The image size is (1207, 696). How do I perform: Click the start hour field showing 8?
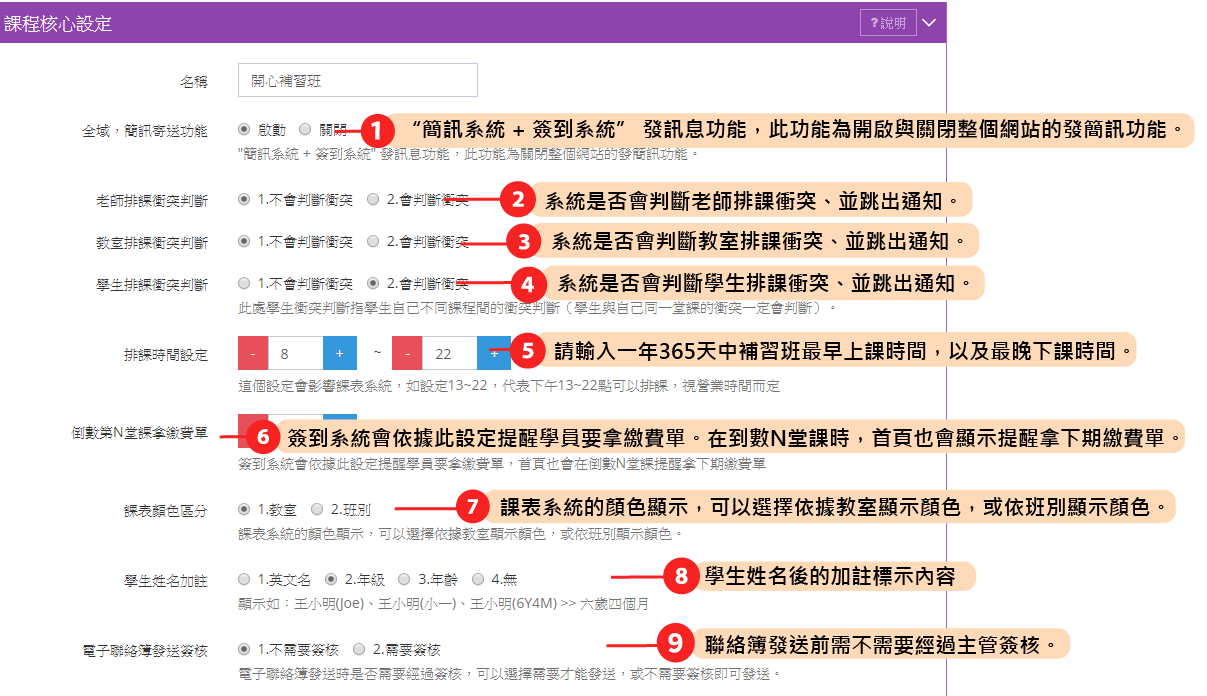click(296, 354)
